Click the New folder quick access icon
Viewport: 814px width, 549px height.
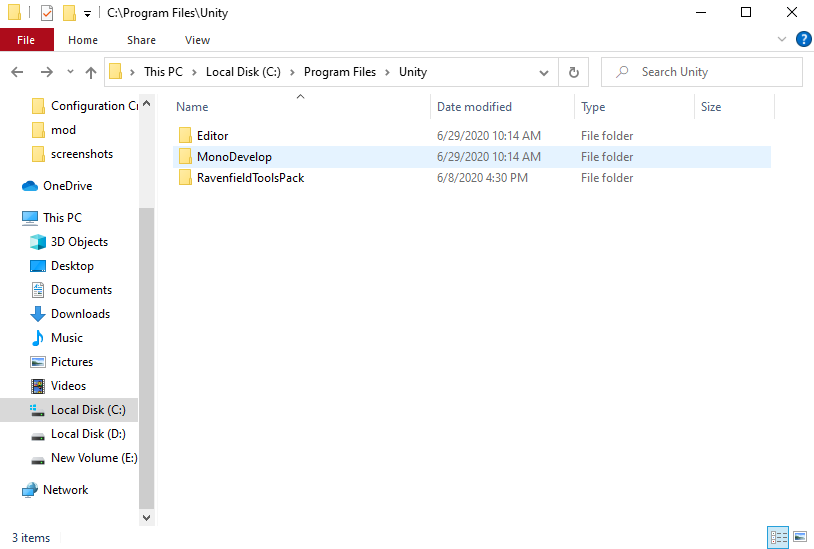pyautogui.click(x=69, y=12)
